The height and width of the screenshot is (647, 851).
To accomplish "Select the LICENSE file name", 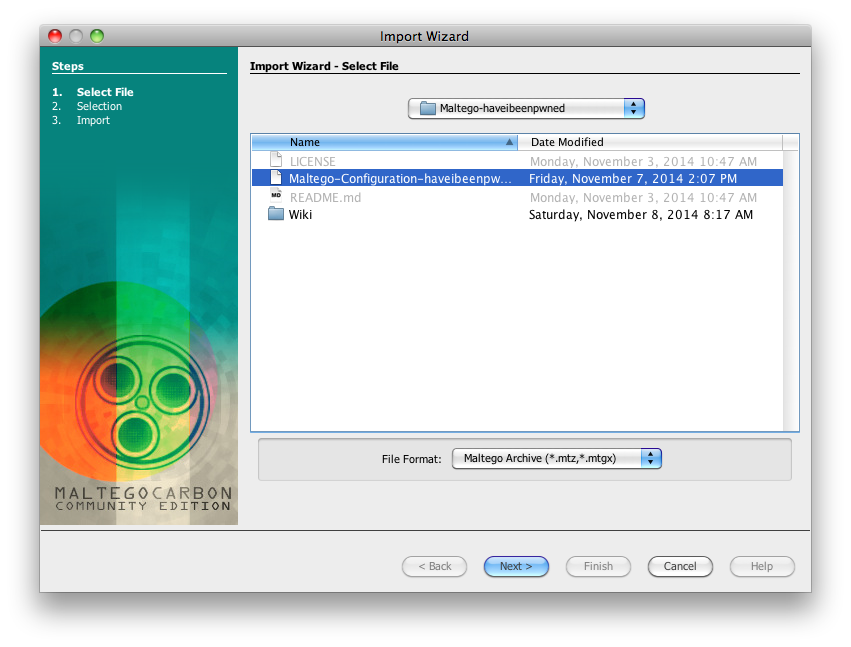I will pyautogui.click(x=313, y=161).
